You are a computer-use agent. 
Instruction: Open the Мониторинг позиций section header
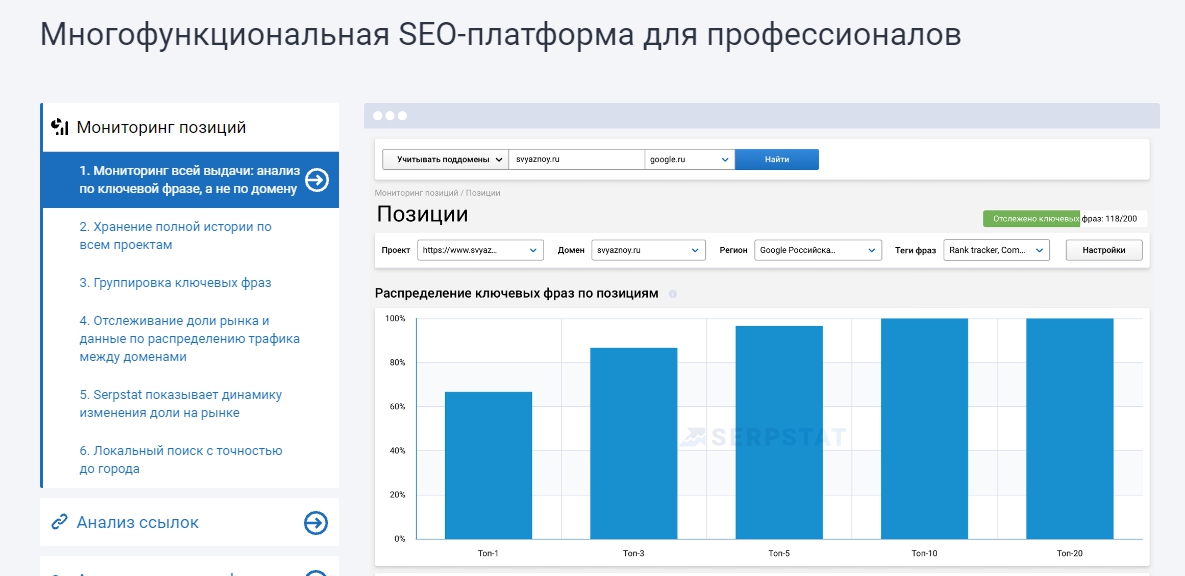(190, 127)
